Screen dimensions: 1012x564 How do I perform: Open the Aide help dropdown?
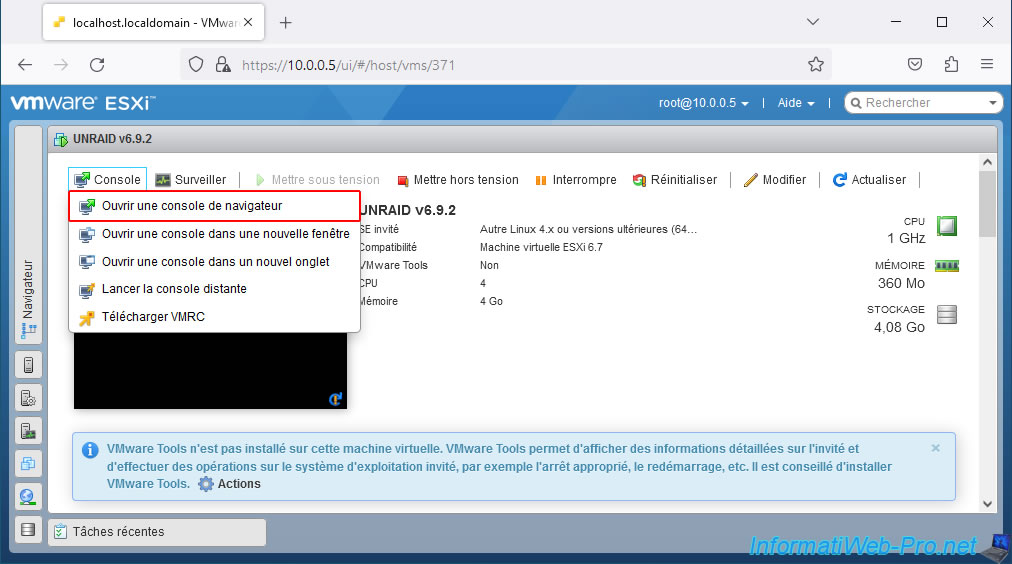tap(796, 103)
